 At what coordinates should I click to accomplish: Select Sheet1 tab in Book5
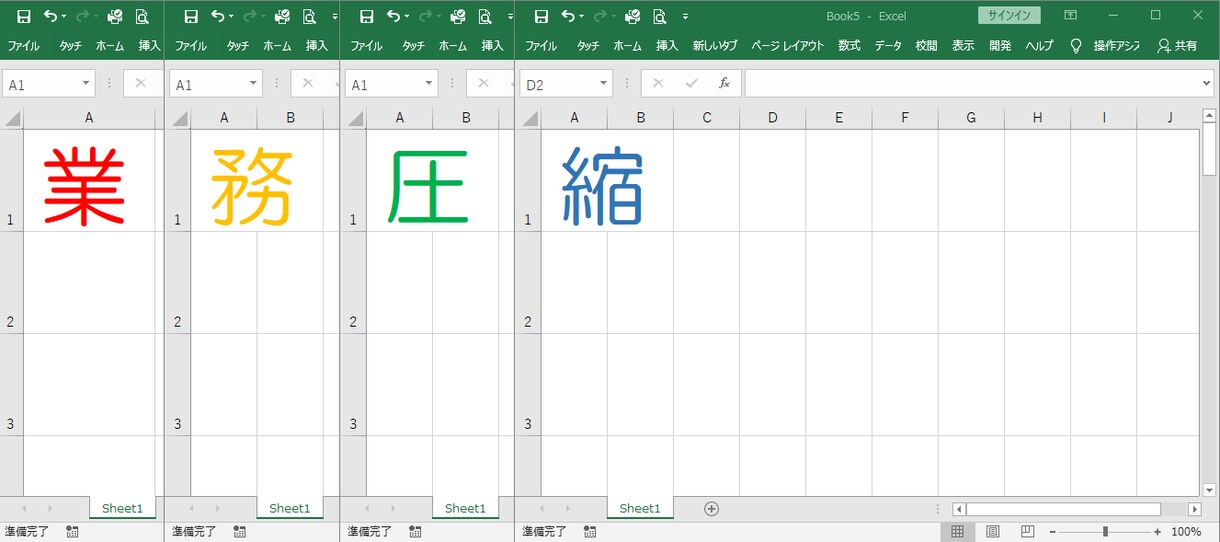click(x=640, y=508)
